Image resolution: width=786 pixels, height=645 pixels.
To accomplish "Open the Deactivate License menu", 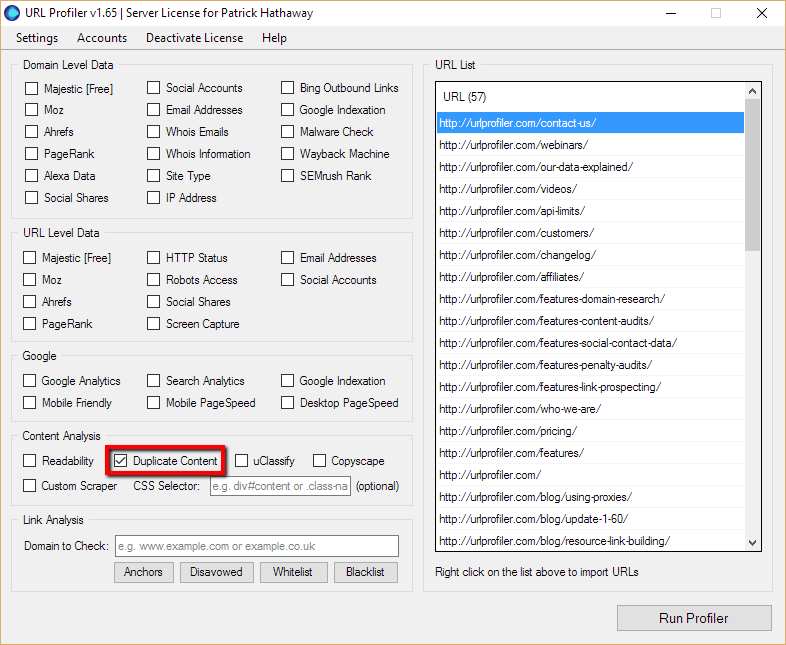I will [x=194, y=38].
